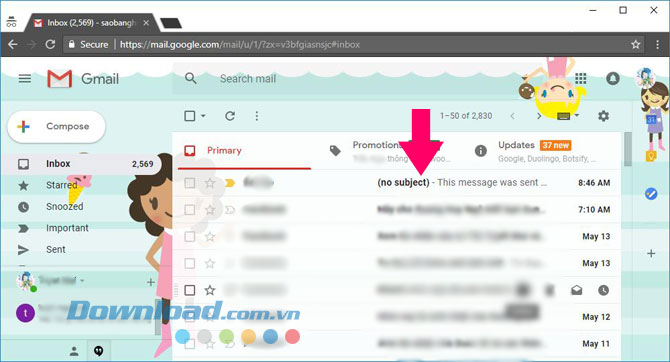Open the notifications bell icon
670x362 pixels.
613,79
